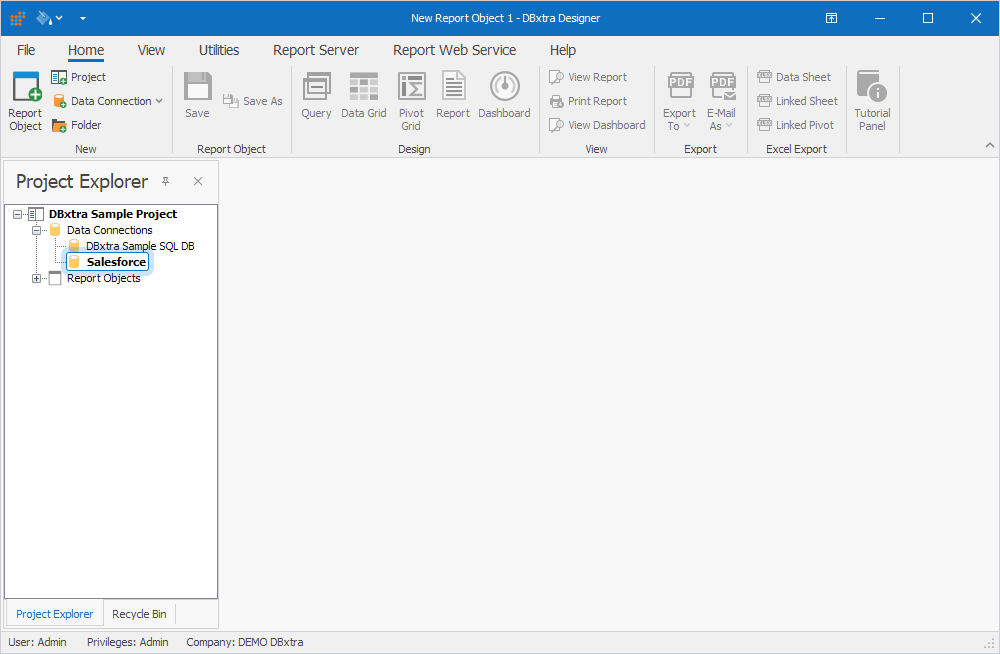Image resolution: width=1000 pixels, height=654 pixels.
Task: Open the Data Grid designer
Action: point(363,95)
